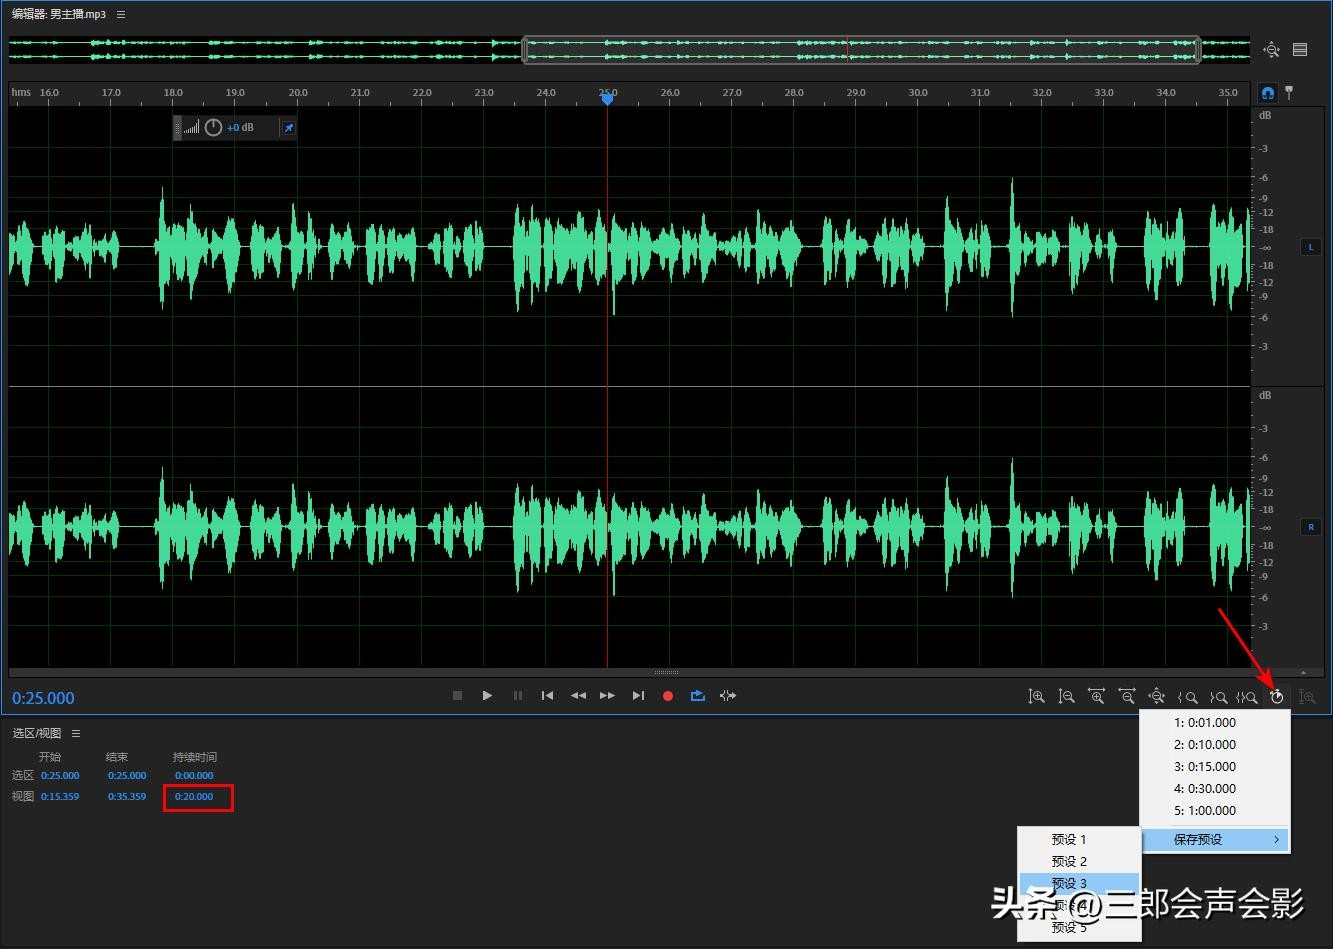This screenshot has height=949, width=1333.
Task: Click the Fast Forward button
Action: click(607, 696)
